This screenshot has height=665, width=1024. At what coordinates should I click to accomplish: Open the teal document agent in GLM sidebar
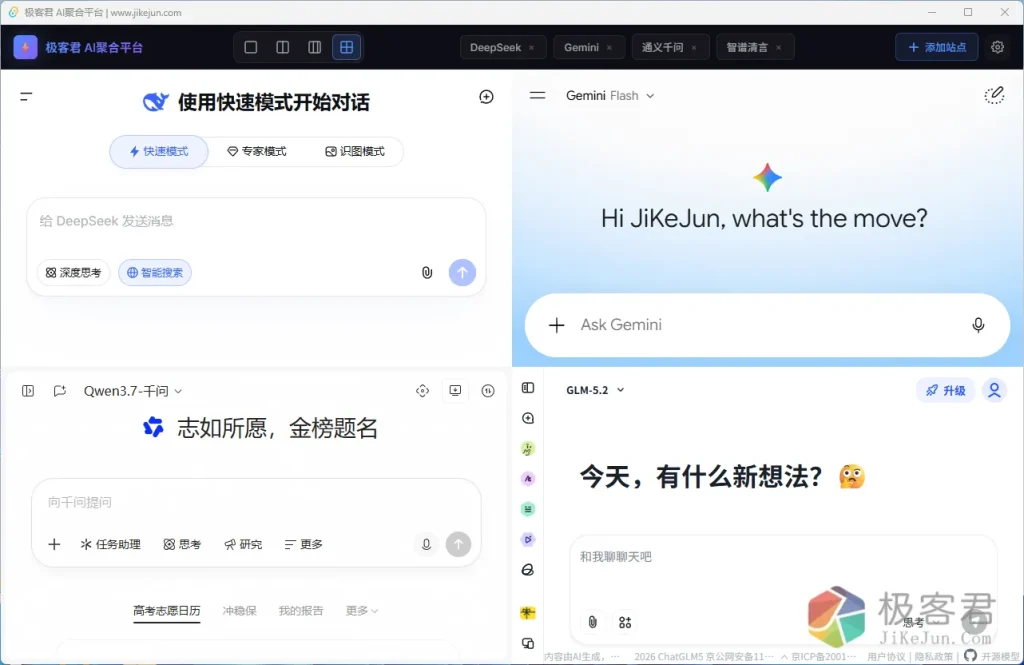[528, 509]
